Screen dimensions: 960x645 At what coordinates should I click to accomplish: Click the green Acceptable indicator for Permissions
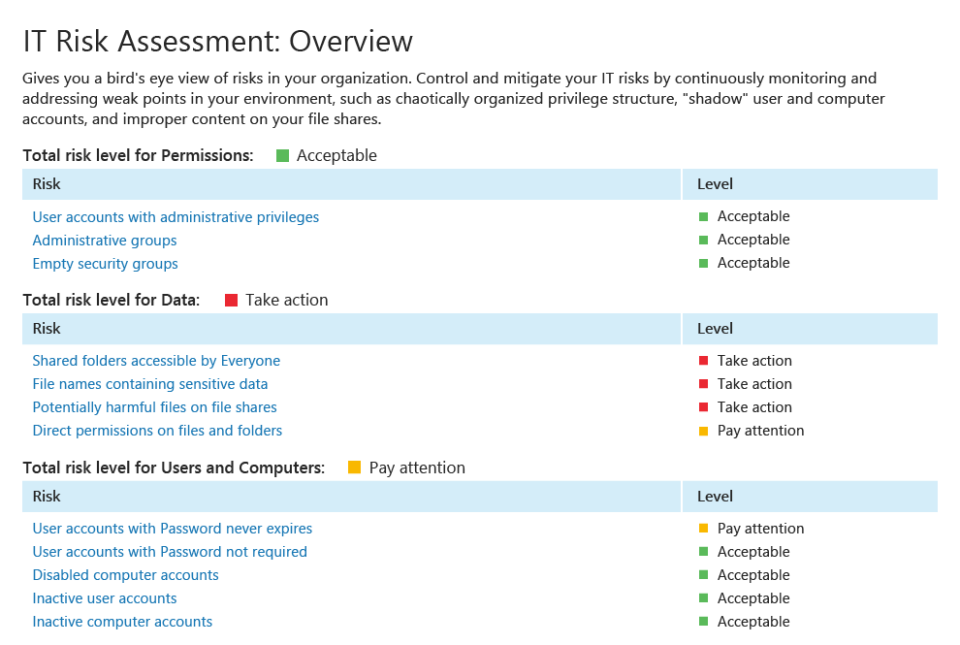(283, 155)
